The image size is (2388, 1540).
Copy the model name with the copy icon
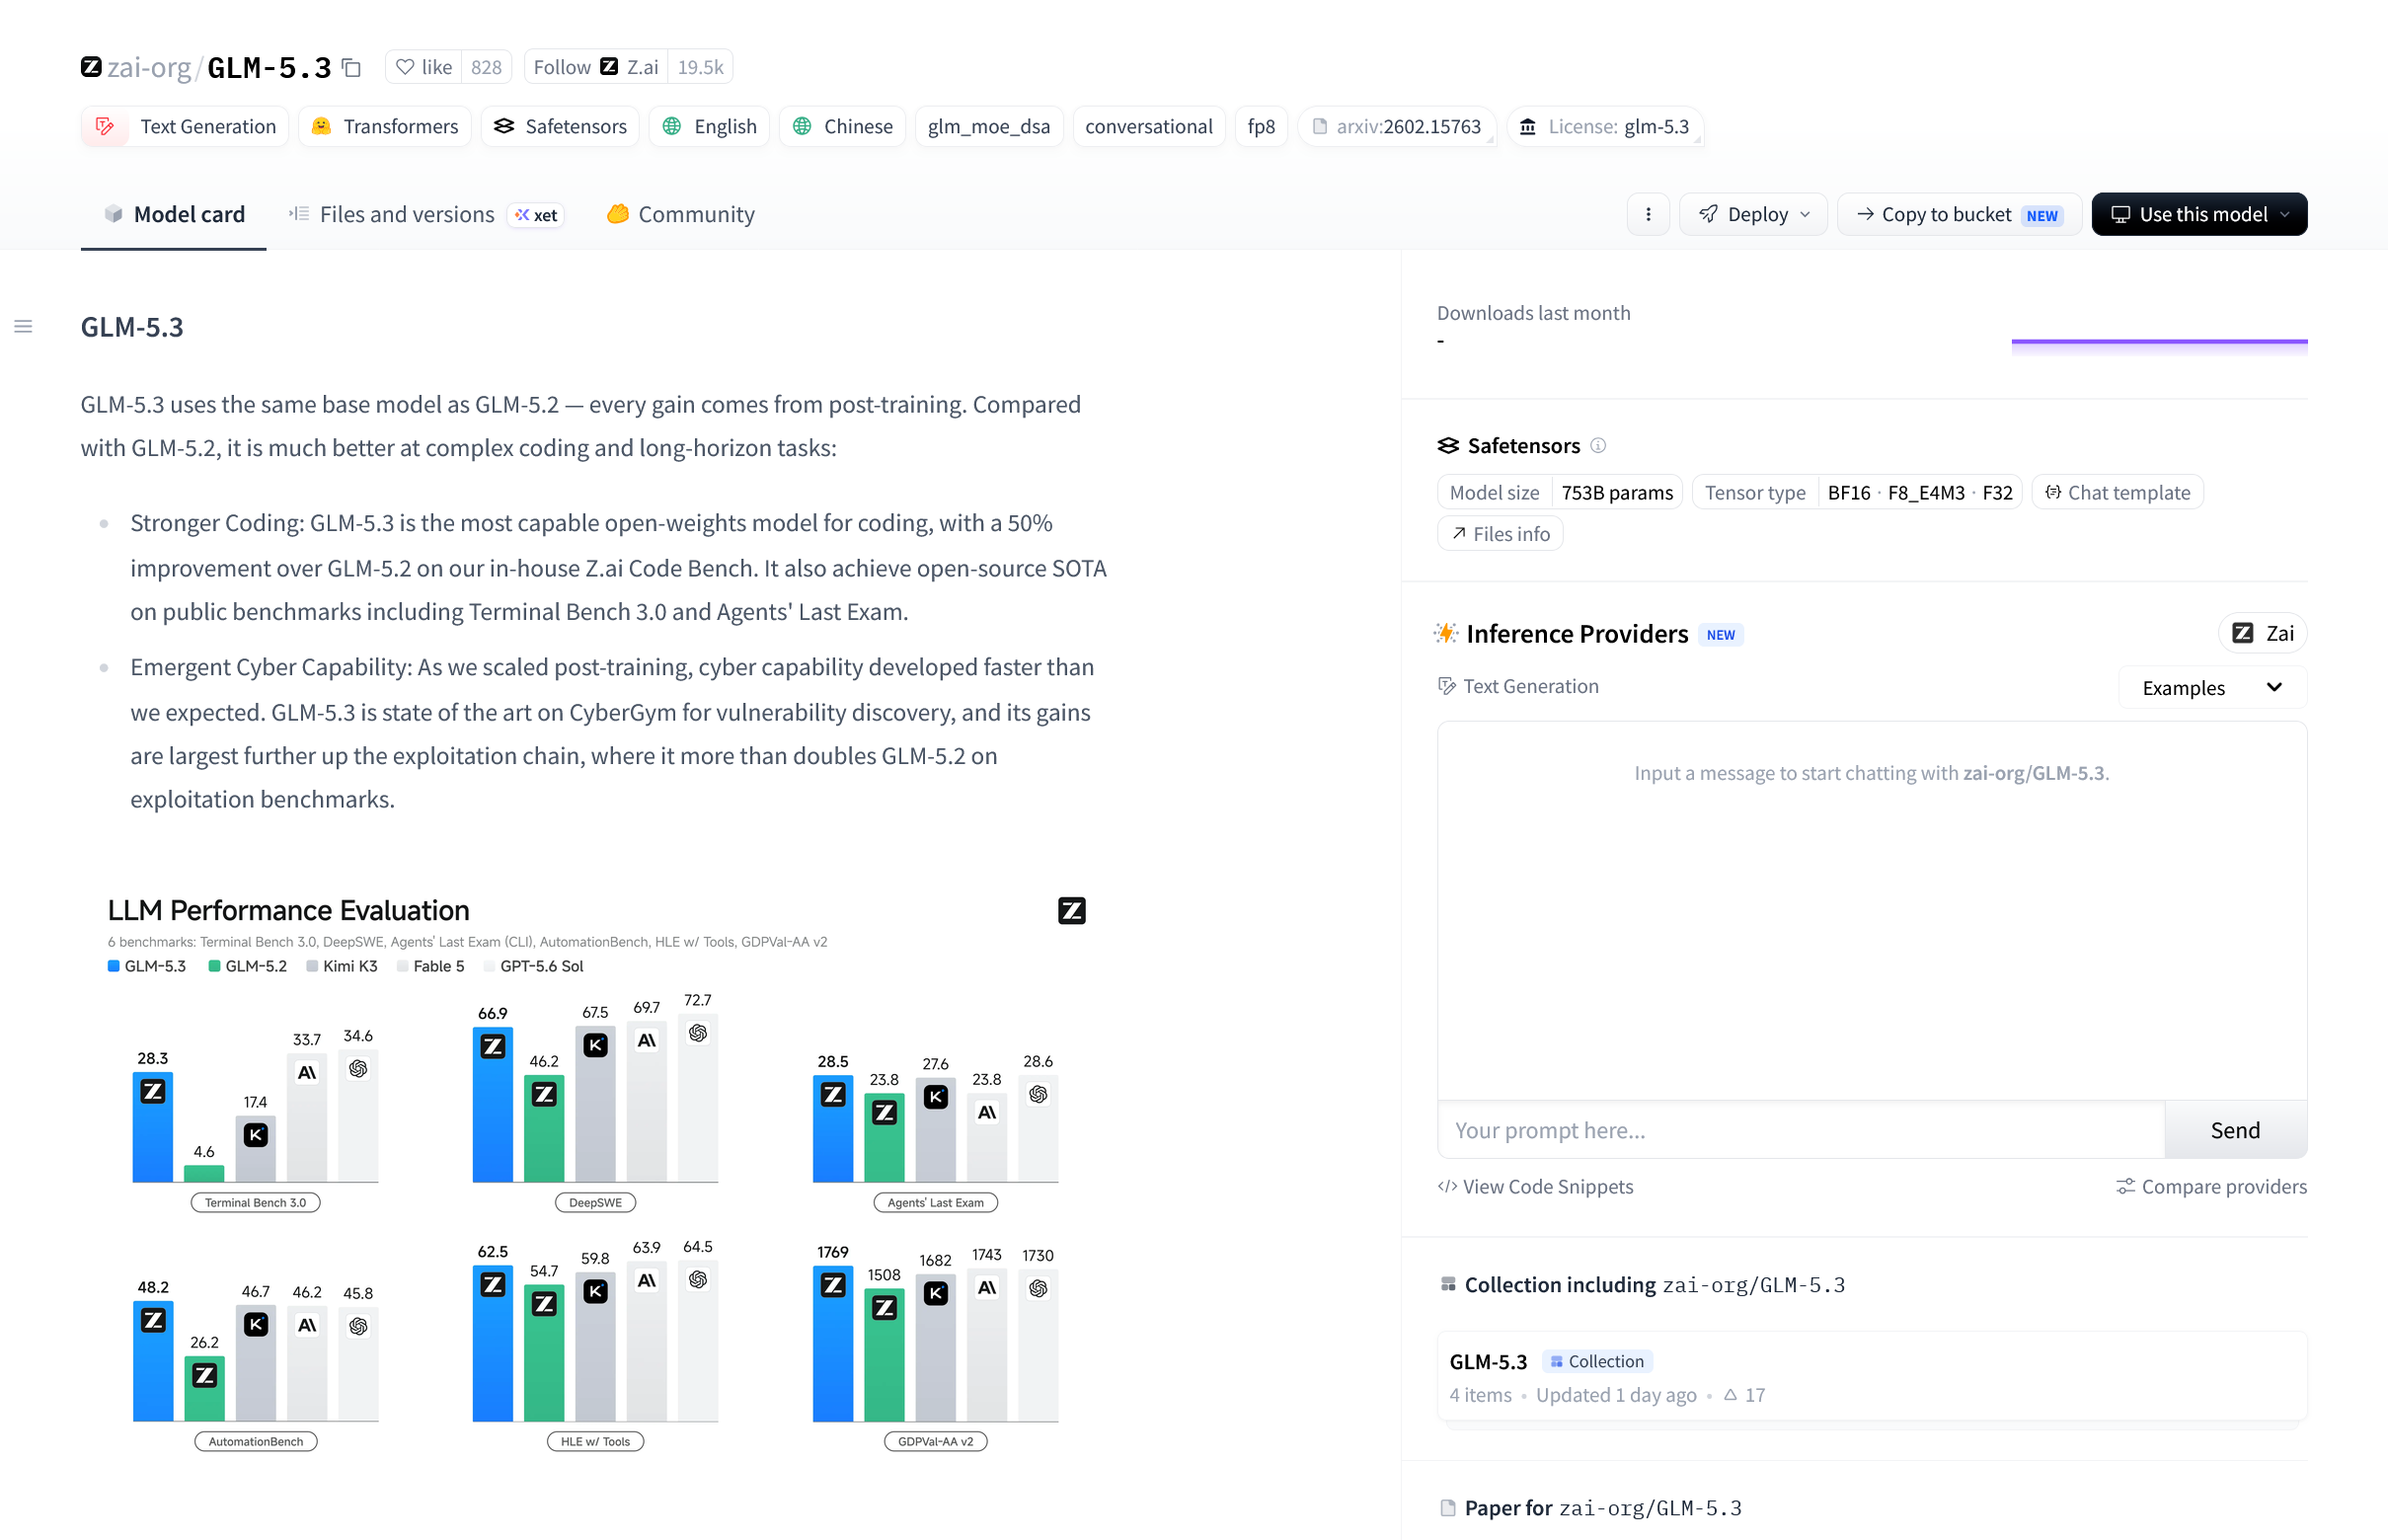(x=351, y=67)
